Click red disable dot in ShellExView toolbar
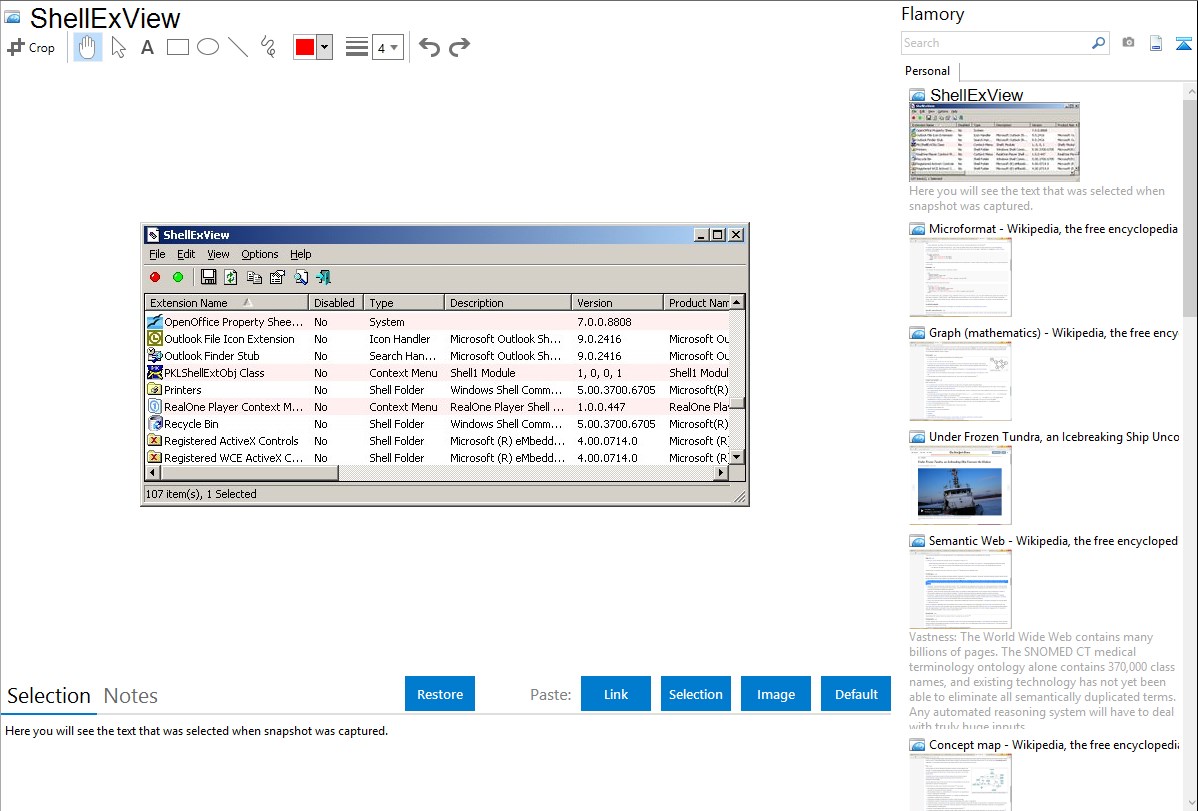This screenshot has height=811, width=1198. tap(155, 277)
